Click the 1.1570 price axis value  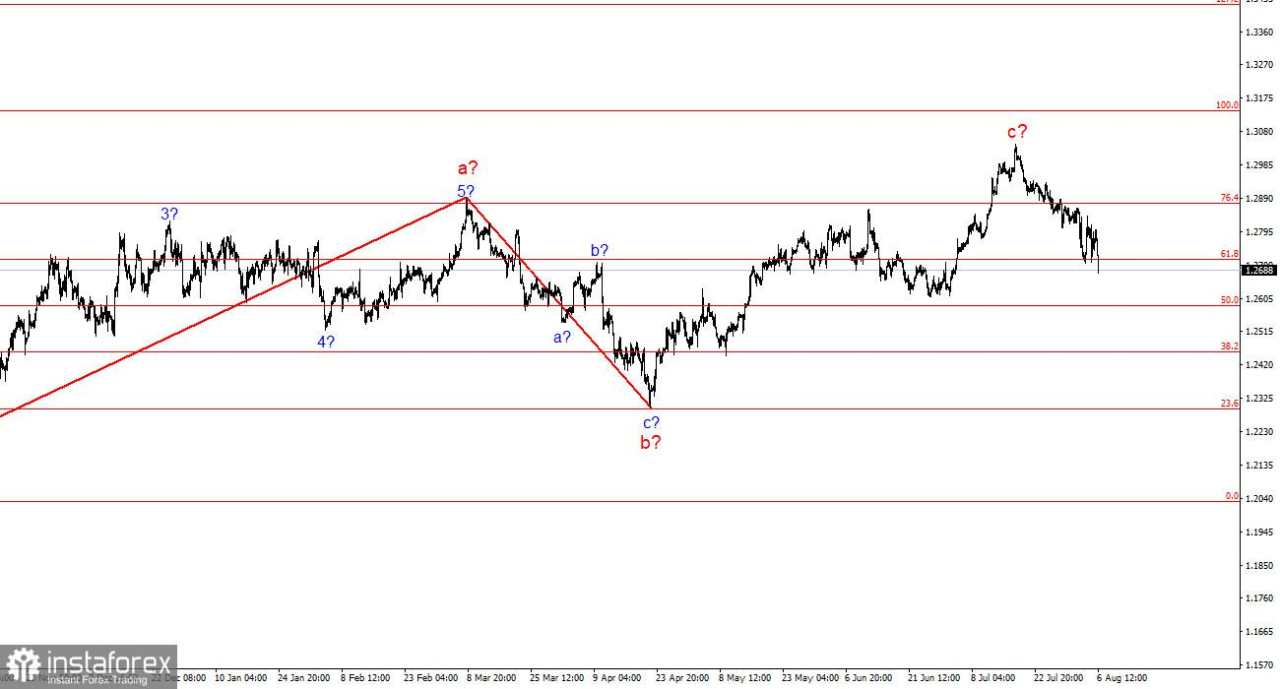tap(1259, 665)
